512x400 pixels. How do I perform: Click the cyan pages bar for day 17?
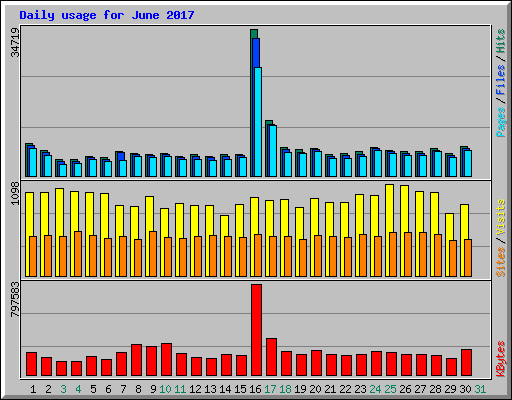coord(273,151)
